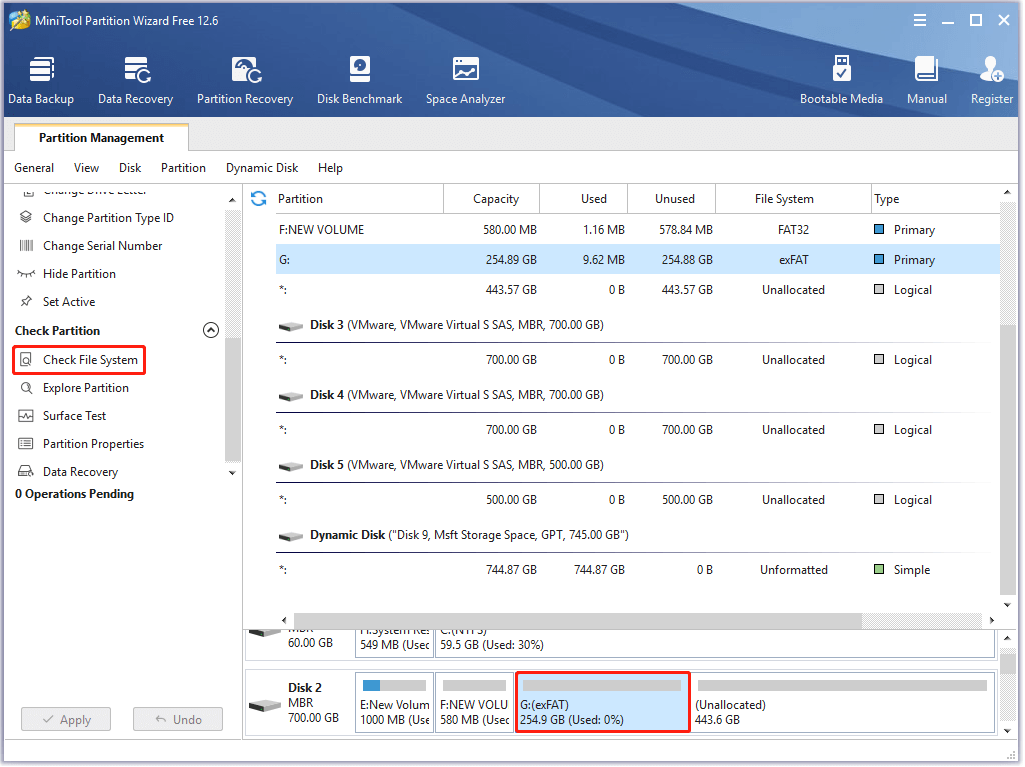Click the Type column header

(935, 199)
